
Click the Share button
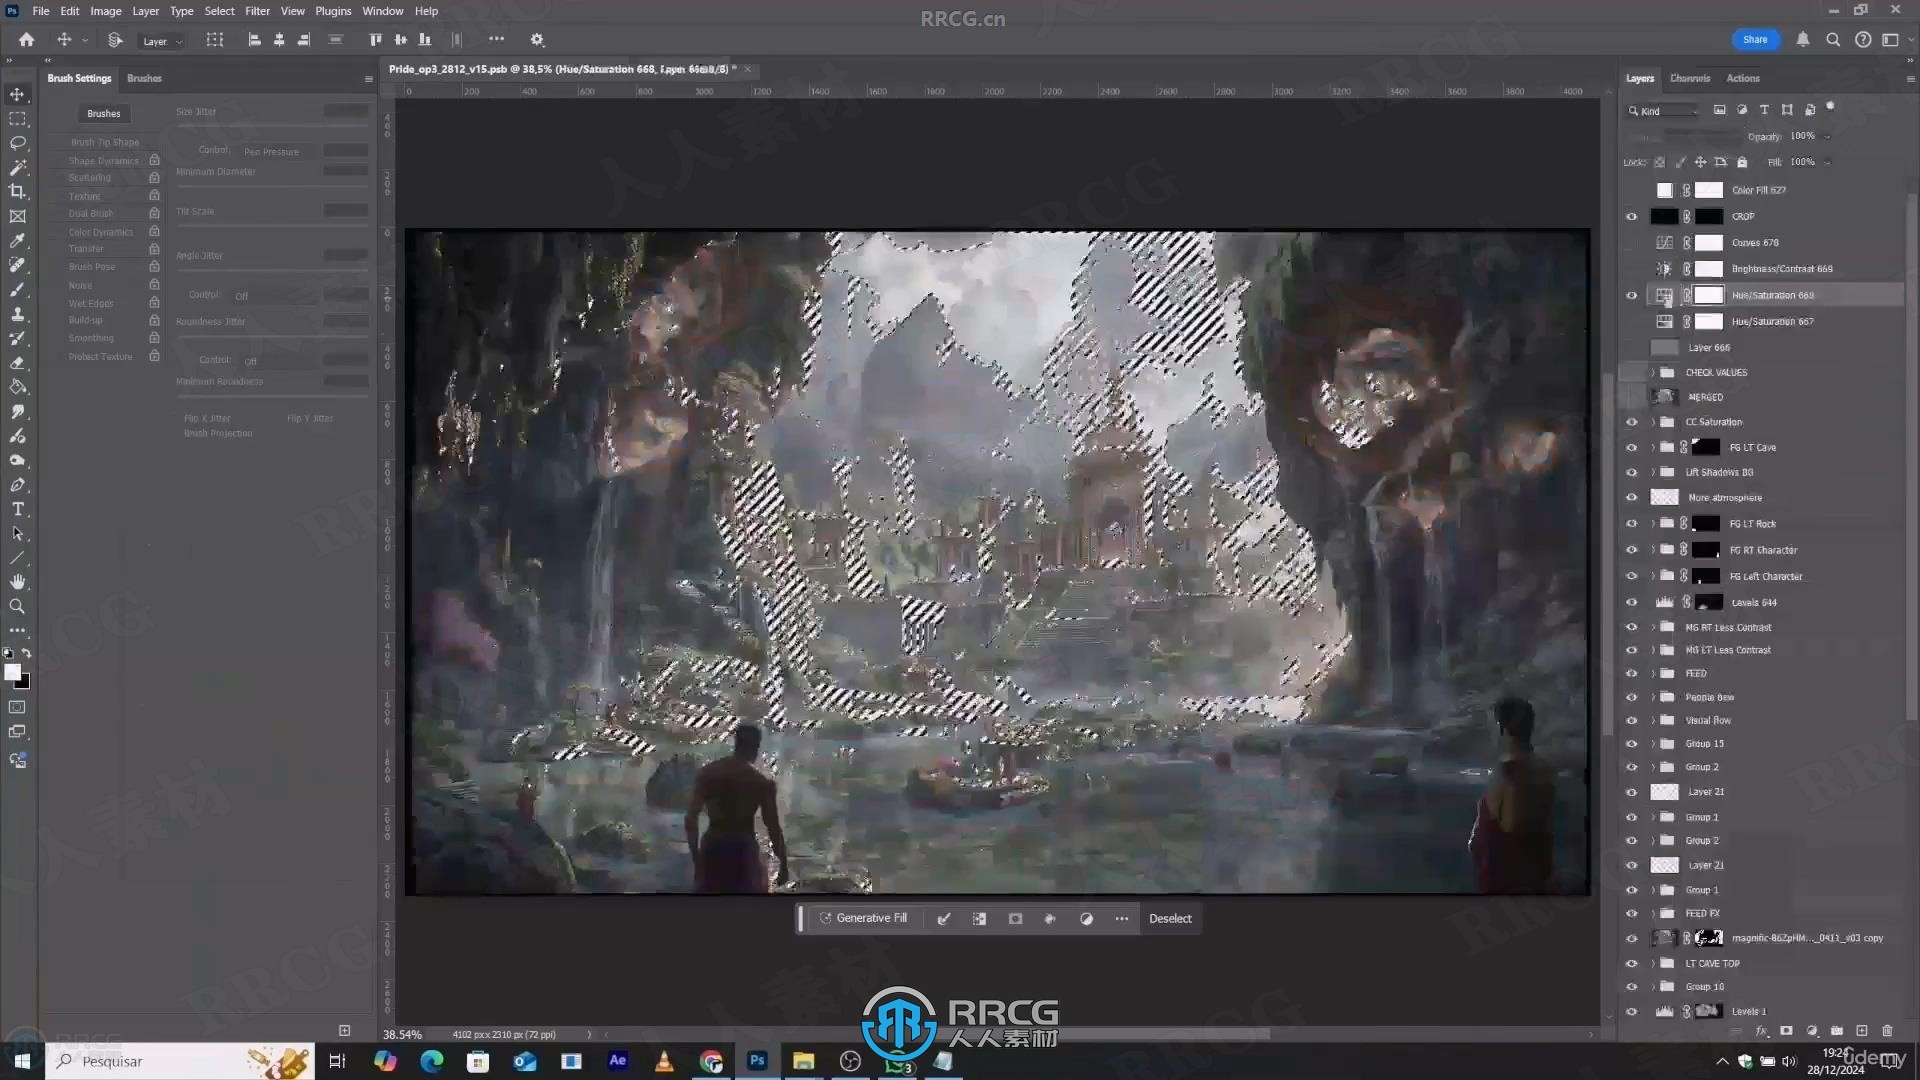(x=1755, y=40)
